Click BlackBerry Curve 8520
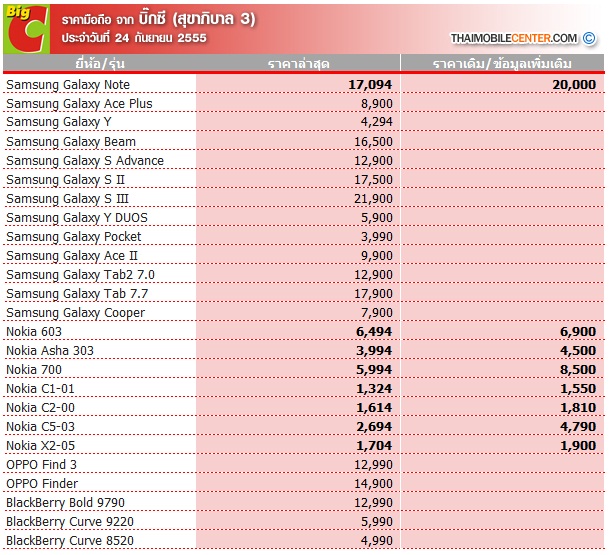609x555 pixels. pyautogui.click(x=70, y=541)
